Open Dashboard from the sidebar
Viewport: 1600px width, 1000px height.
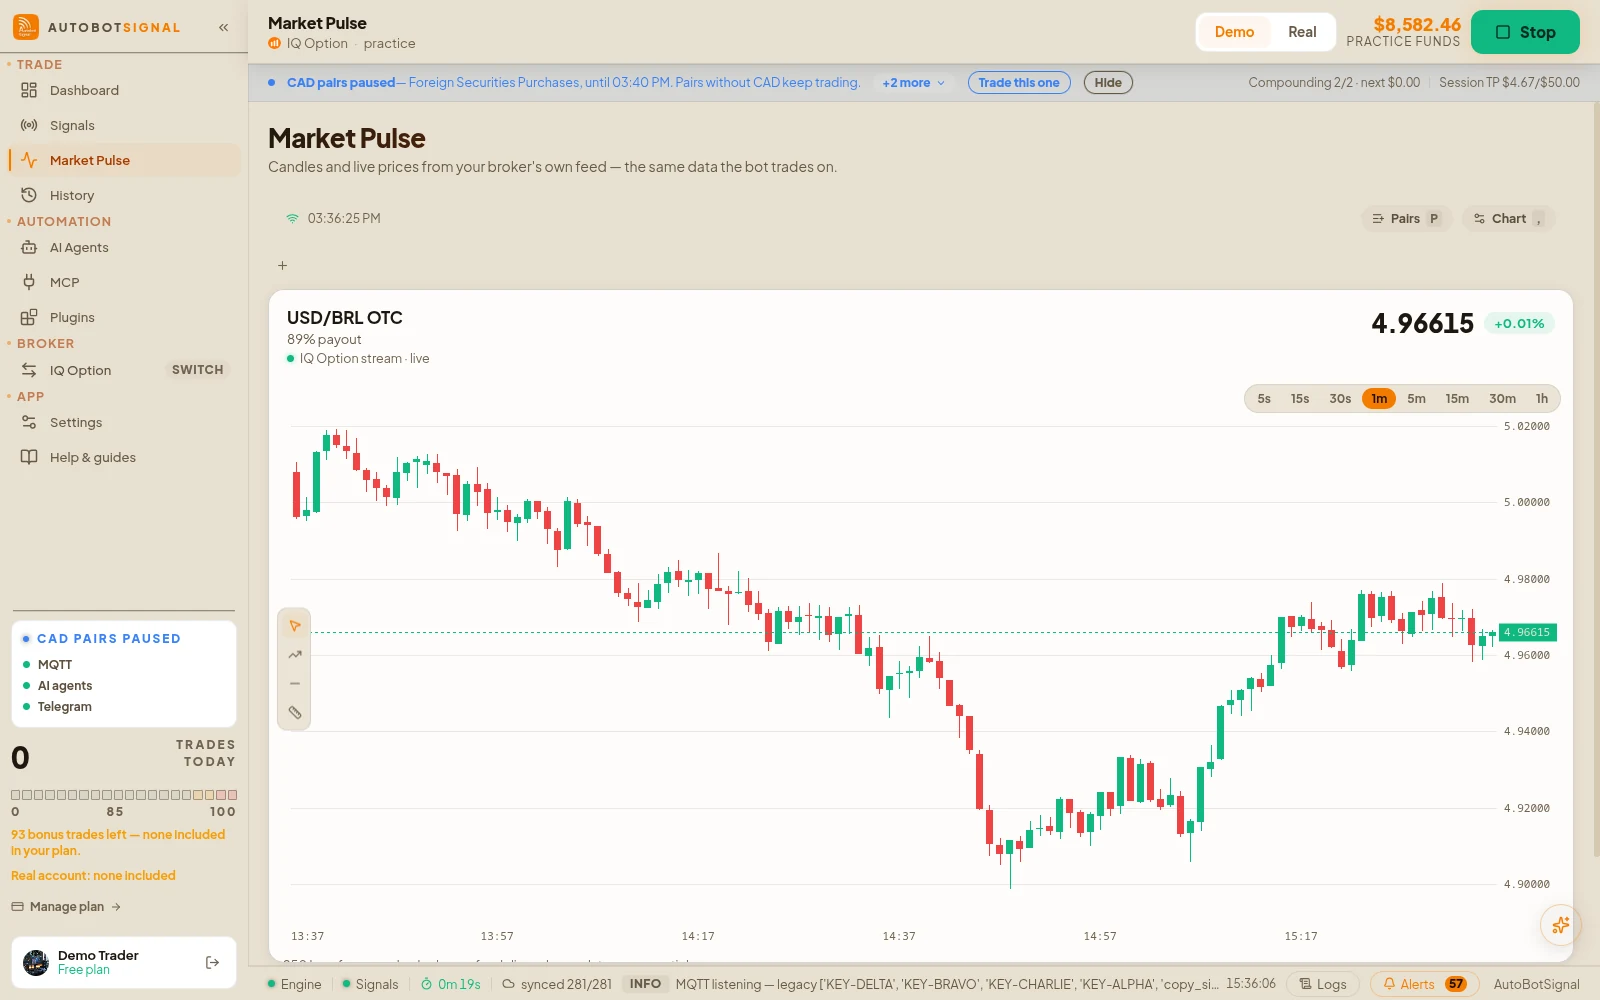(124, 90)
